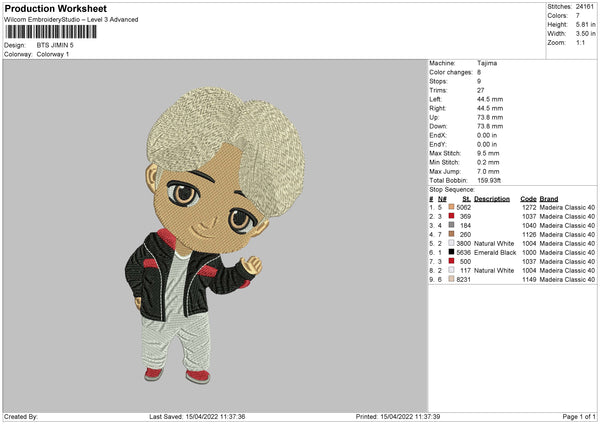The height and width of the screenshot is (424, 600).
Task: Click 'Natural White' description in row 8
Action: [x=494, y=271]
